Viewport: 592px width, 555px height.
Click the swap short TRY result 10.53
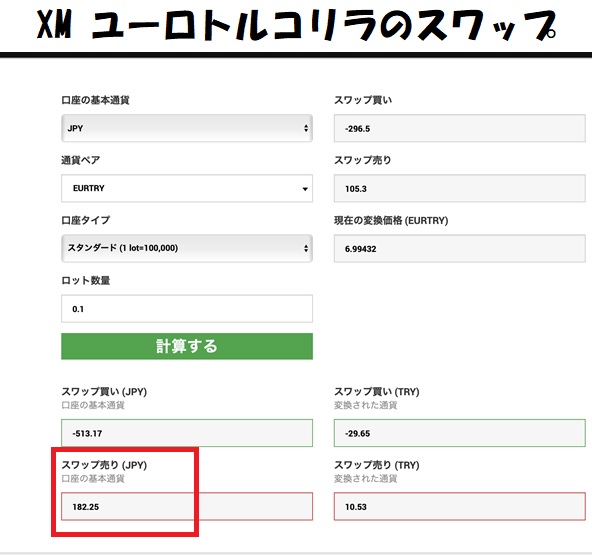459,506
